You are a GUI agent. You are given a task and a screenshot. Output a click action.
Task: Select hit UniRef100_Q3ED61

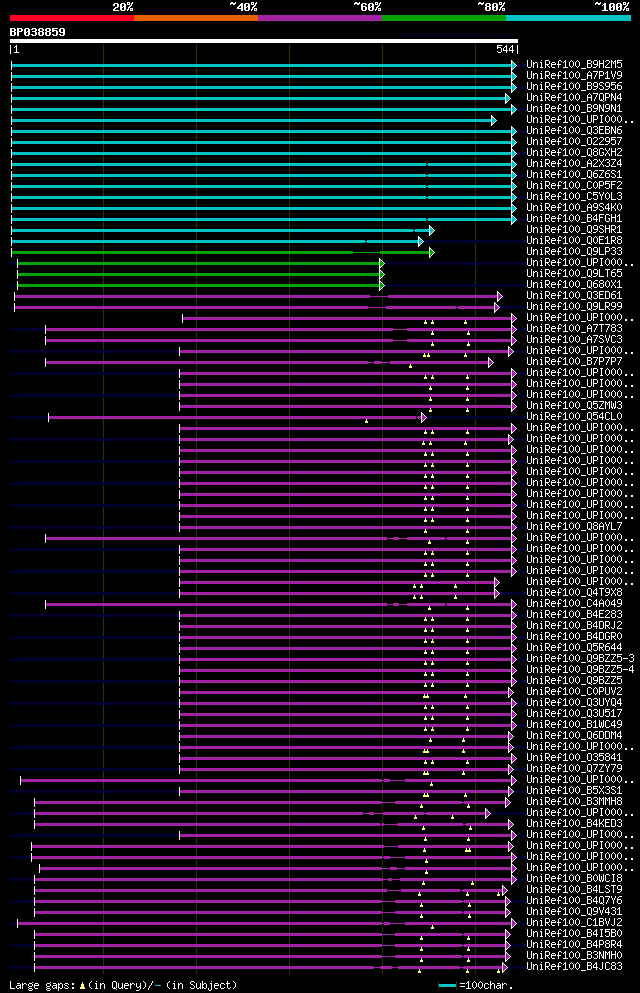click(x=574, y=295)
